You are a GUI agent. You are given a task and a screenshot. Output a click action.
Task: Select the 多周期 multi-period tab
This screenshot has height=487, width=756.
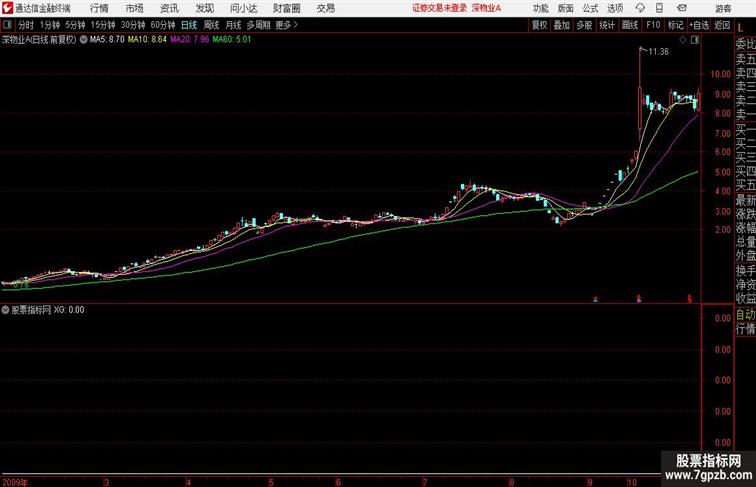[x=259, y=25]
